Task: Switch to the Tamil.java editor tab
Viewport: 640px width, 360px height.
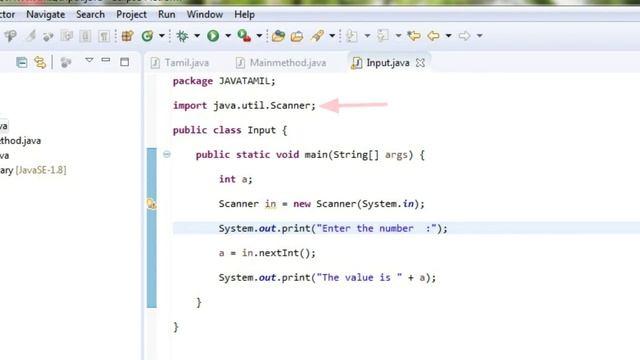Action: point(180,63)
